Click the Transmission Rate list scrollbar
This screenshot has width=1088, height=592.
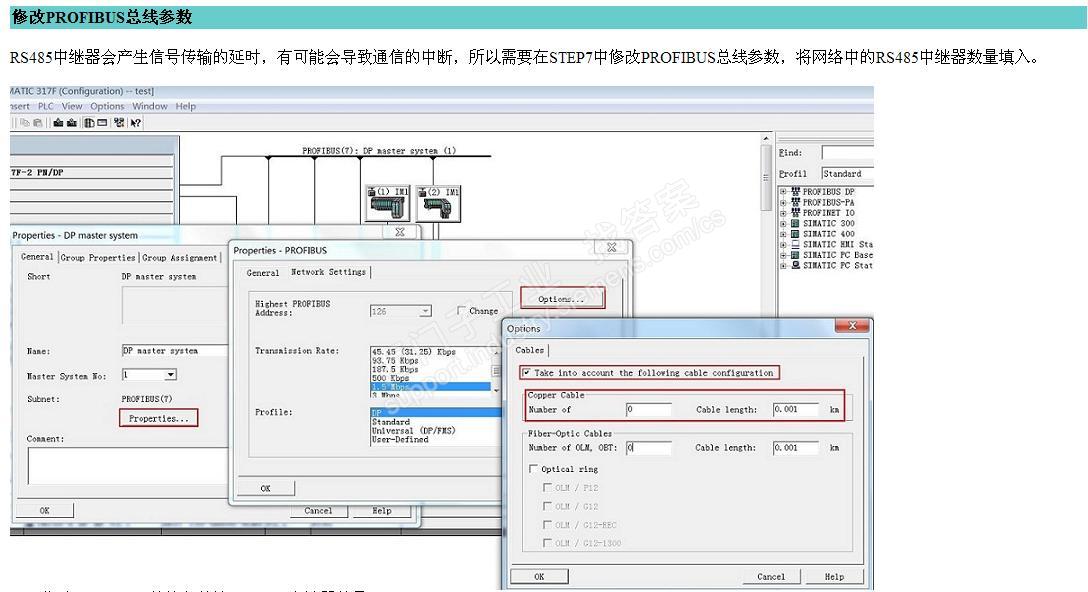pyautogui.click(x=496, y=370)
